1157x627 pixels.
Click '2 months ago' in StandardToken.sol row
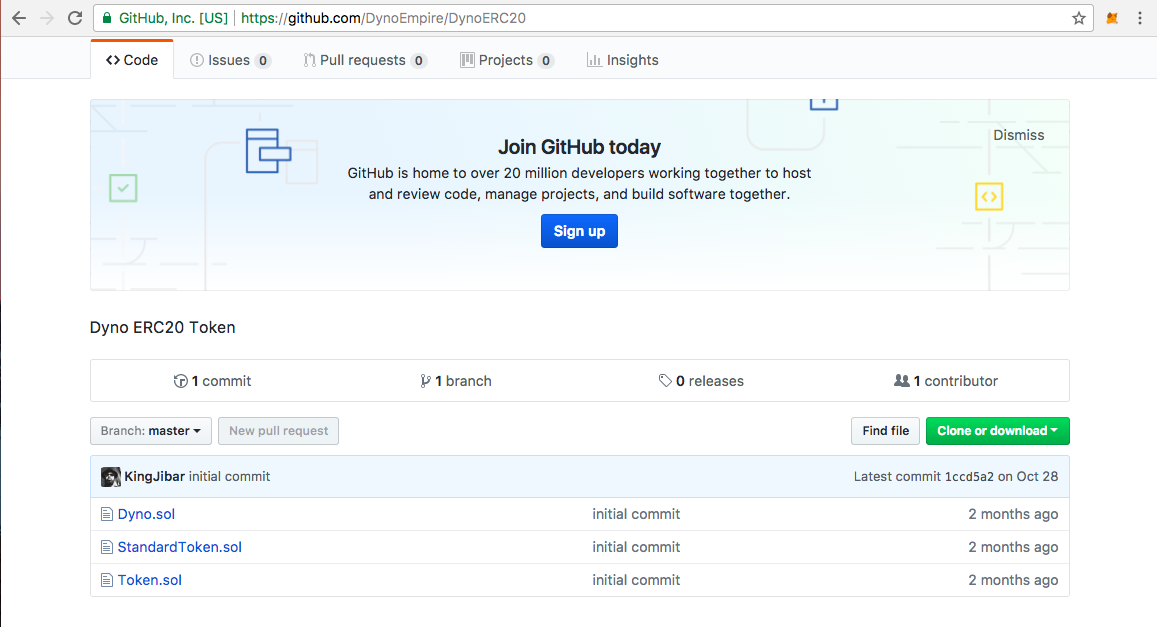pos(1013,547)
